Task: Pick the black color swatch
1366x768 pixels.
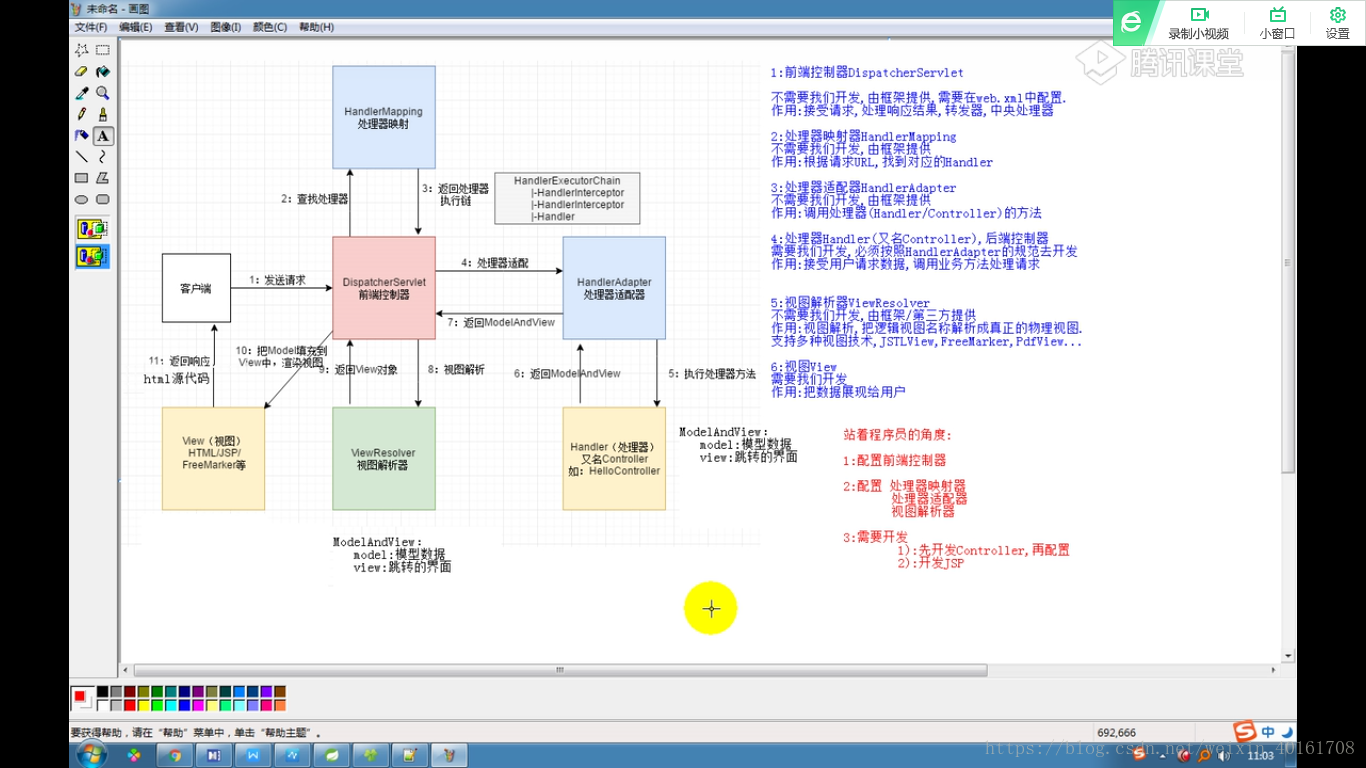Action: (x=102, y=691)
